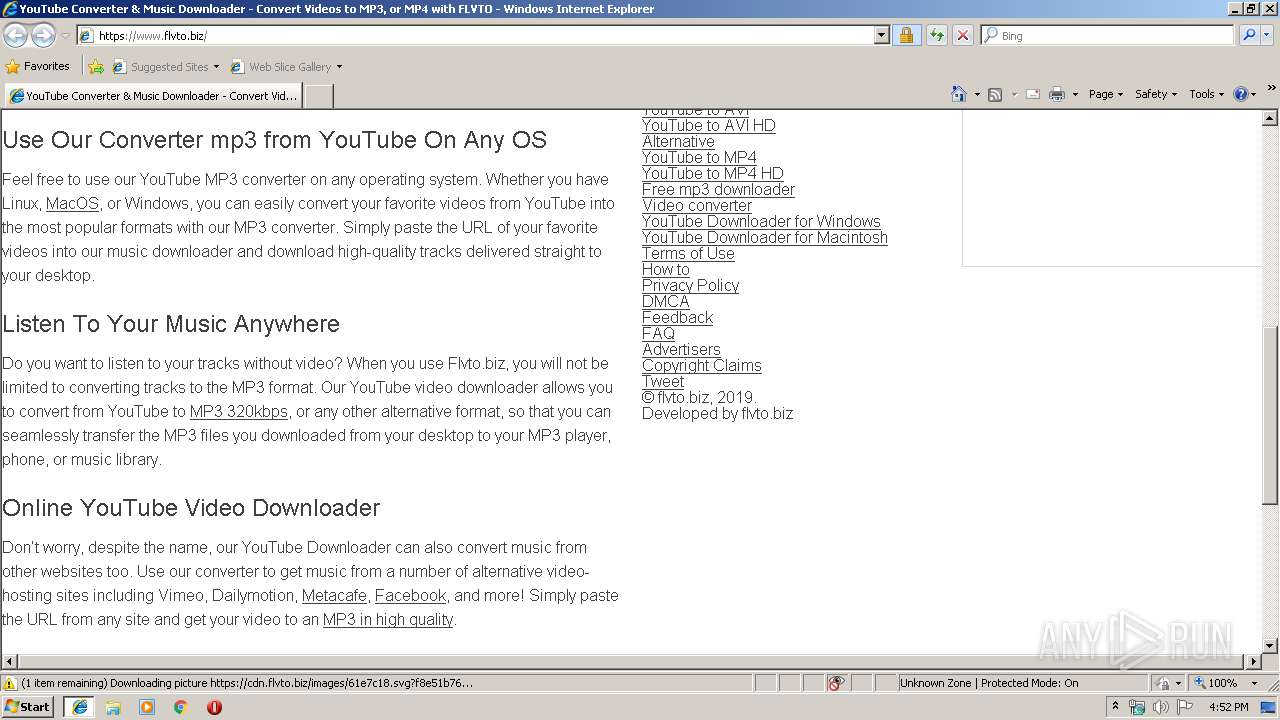Click the MP3 320kbps link
The image size is (1280, 720).
[238, 411]
